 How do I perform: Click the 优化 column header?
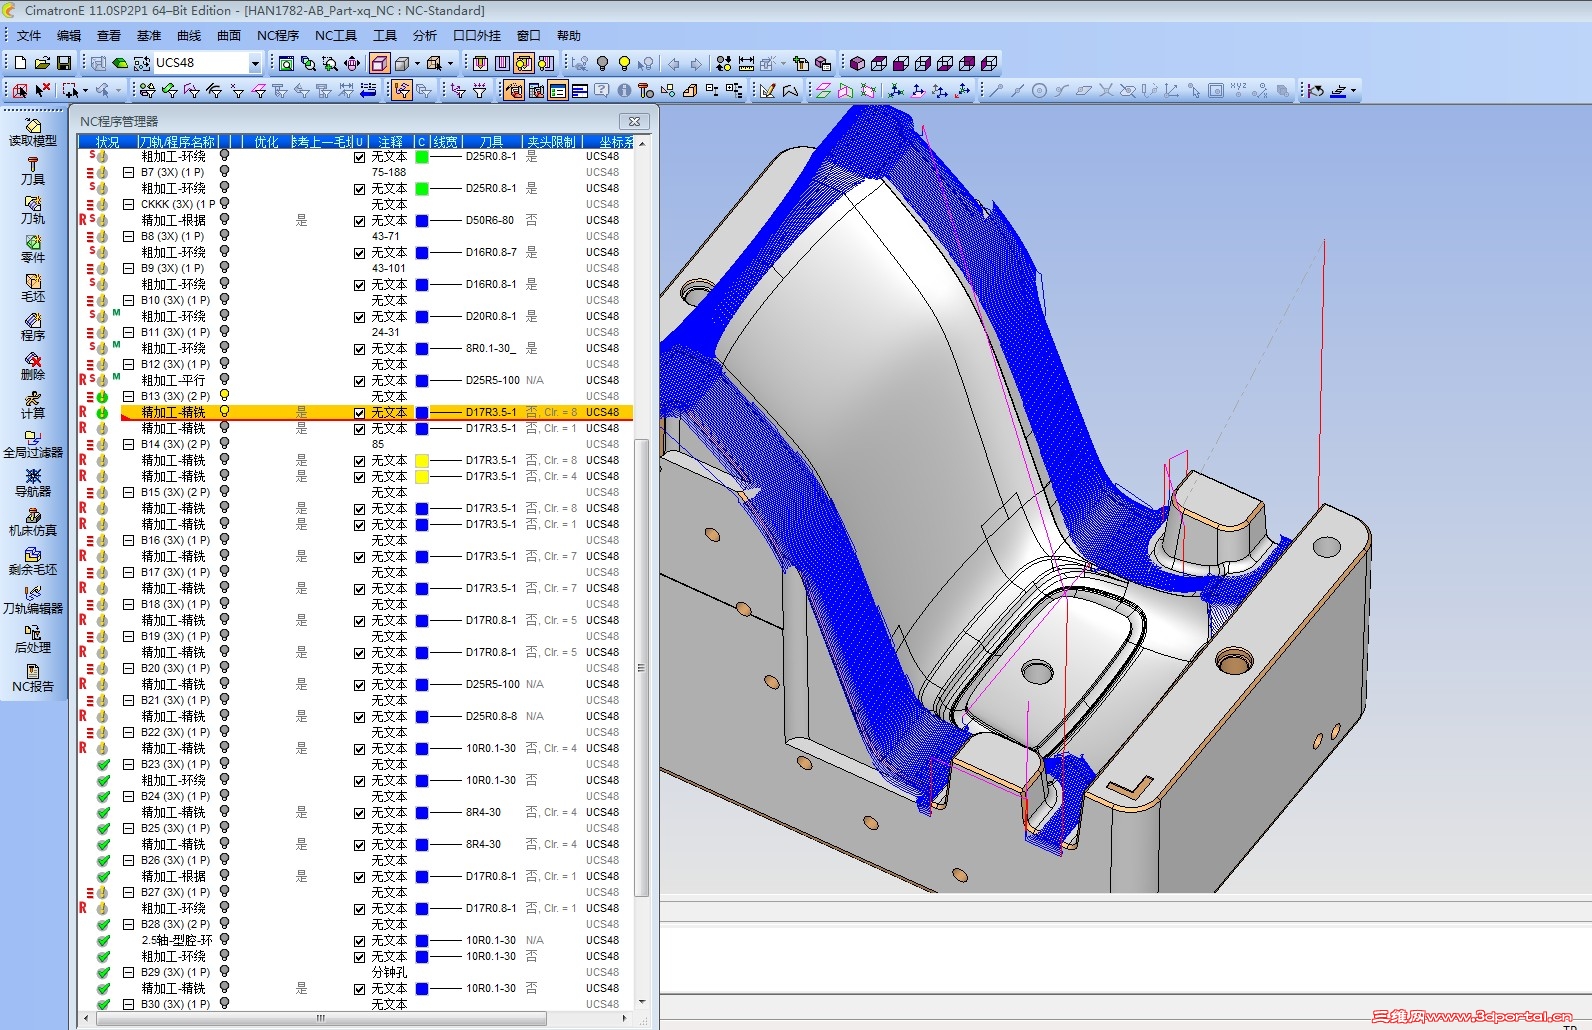(266, 142)
